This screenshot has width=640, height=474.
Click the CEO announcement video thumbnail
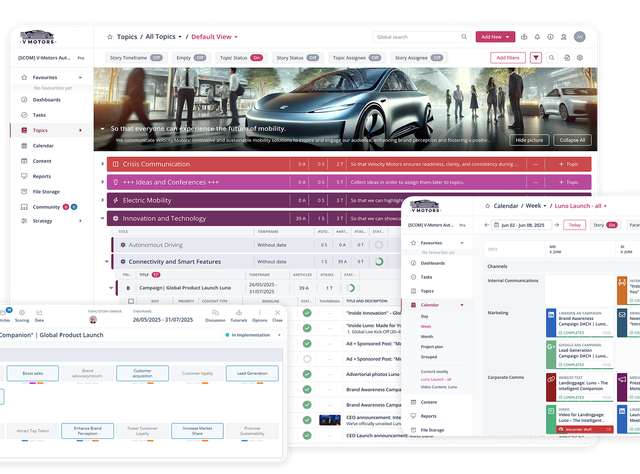(329, 420)
